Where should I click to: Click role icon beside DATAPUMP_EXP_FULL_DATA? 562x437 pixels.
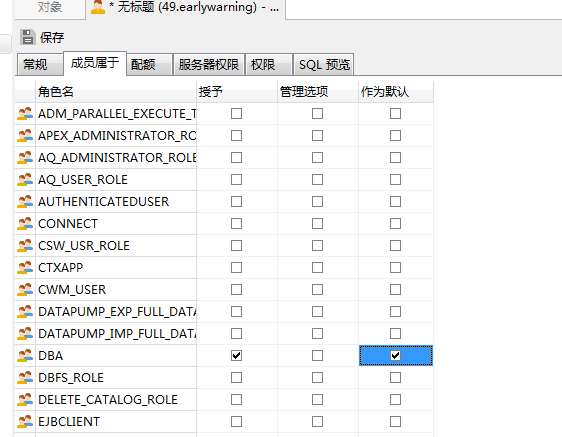tap(25, 312)
